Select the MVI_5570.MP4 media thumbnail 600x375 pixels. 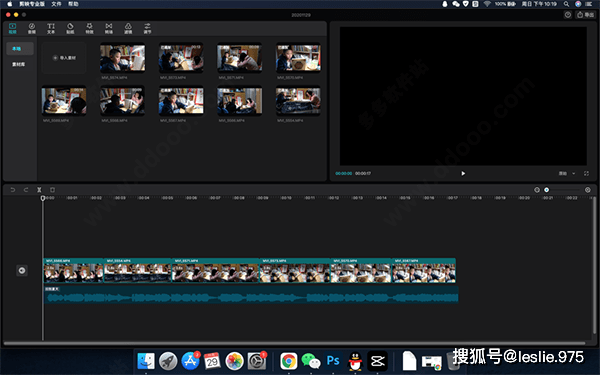click(x=298, y=58)
